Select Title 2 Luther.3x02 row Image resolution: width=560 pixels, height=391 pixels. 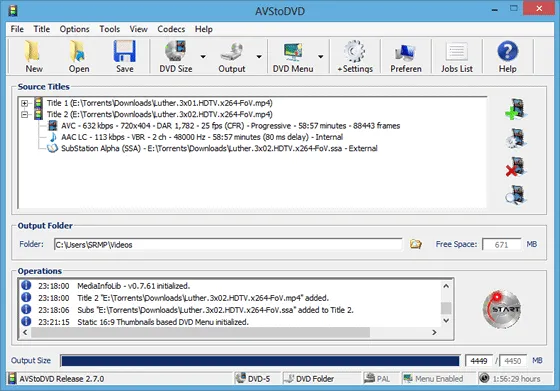(159, 115)
